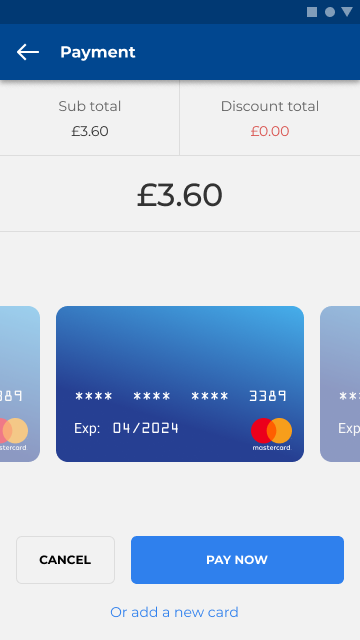This screenshot has width=360, height=640.
Task: Tap the back arrow icon
Action: [28, 52]
